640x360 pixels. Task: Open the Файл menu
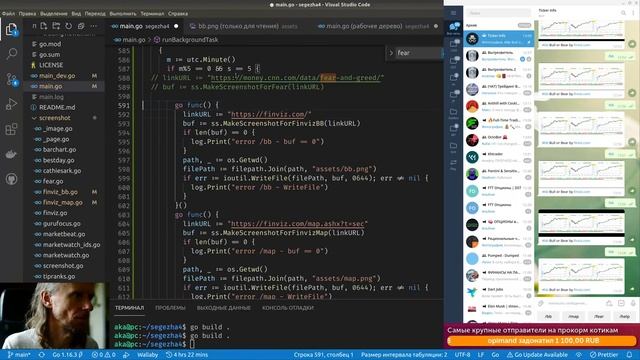tap(9, 13)
